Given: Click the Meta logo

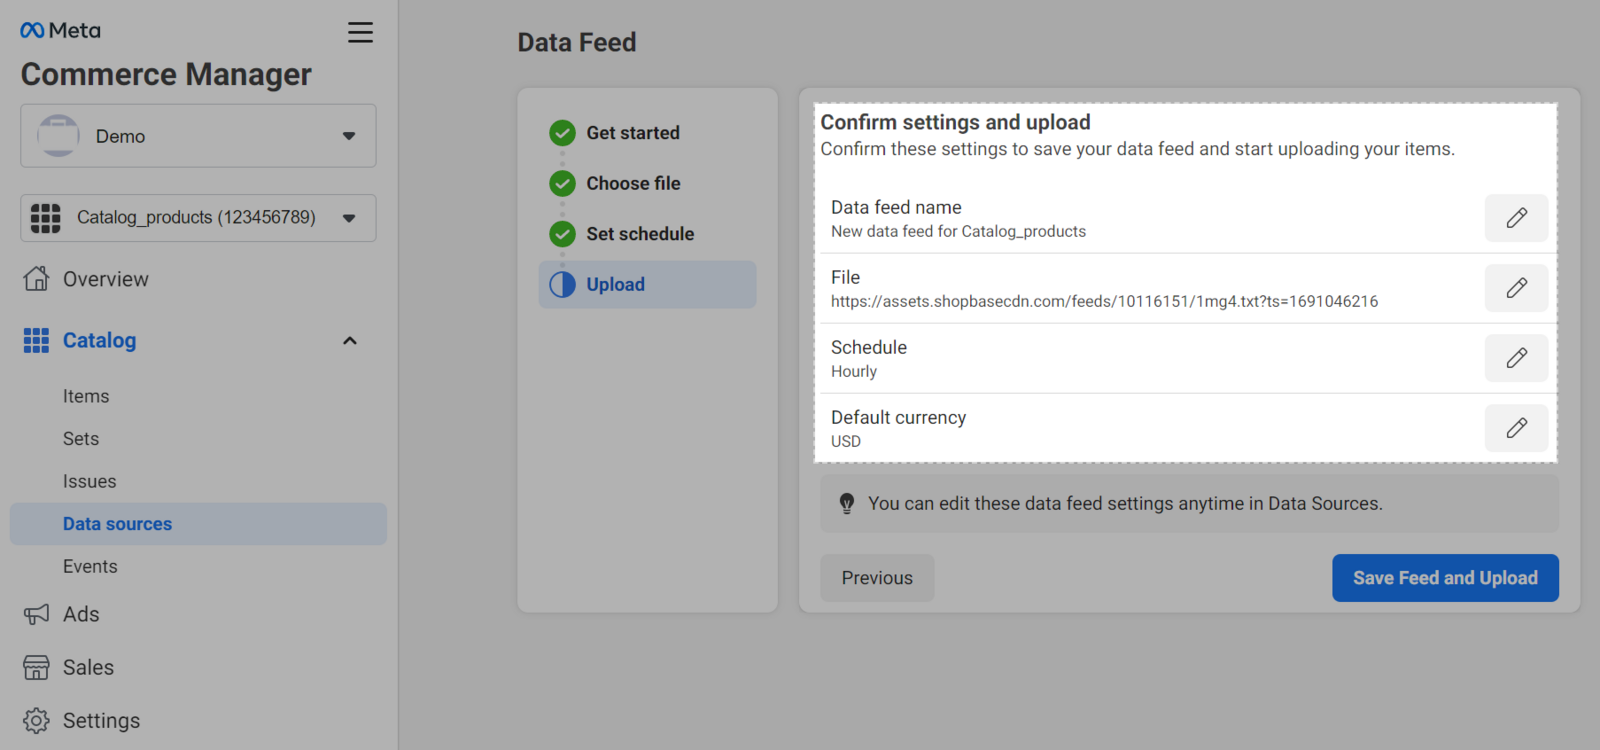Looking at the screenshot, I should [x=60, y=31].
